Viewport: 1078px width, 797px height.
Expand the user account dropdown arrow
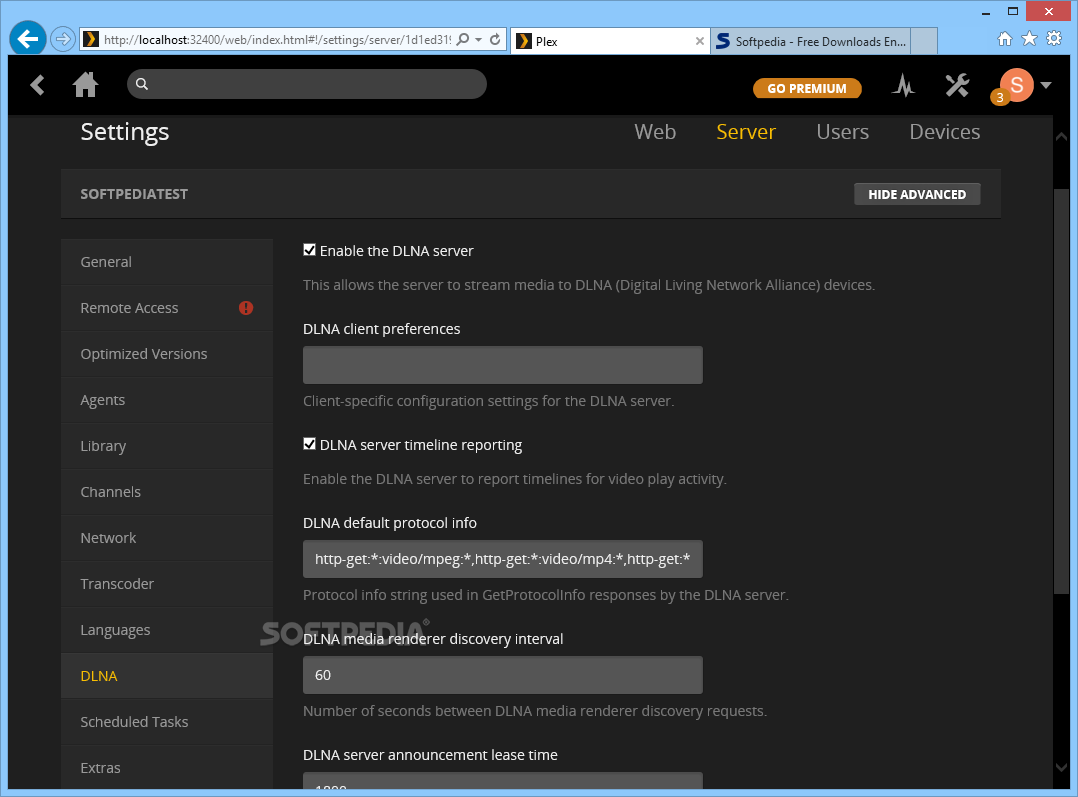tap(1046, 85)
